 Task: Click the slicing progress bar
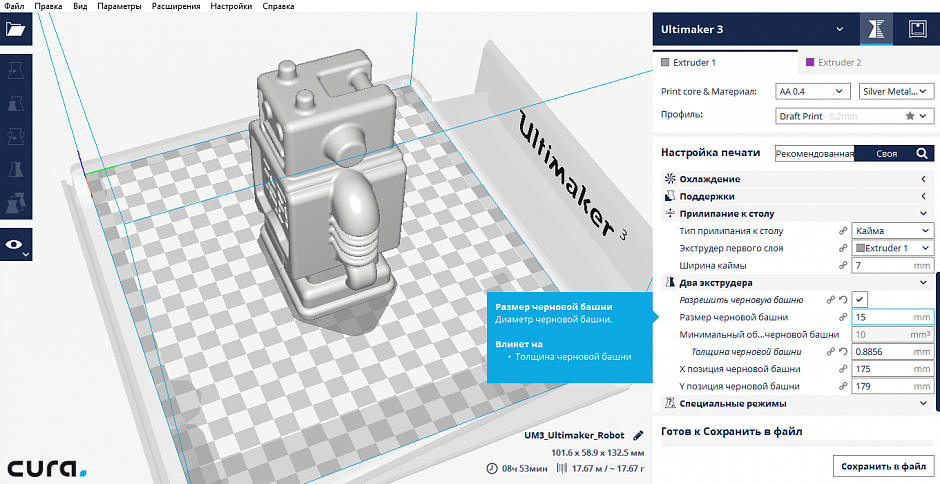click(797, 444)
